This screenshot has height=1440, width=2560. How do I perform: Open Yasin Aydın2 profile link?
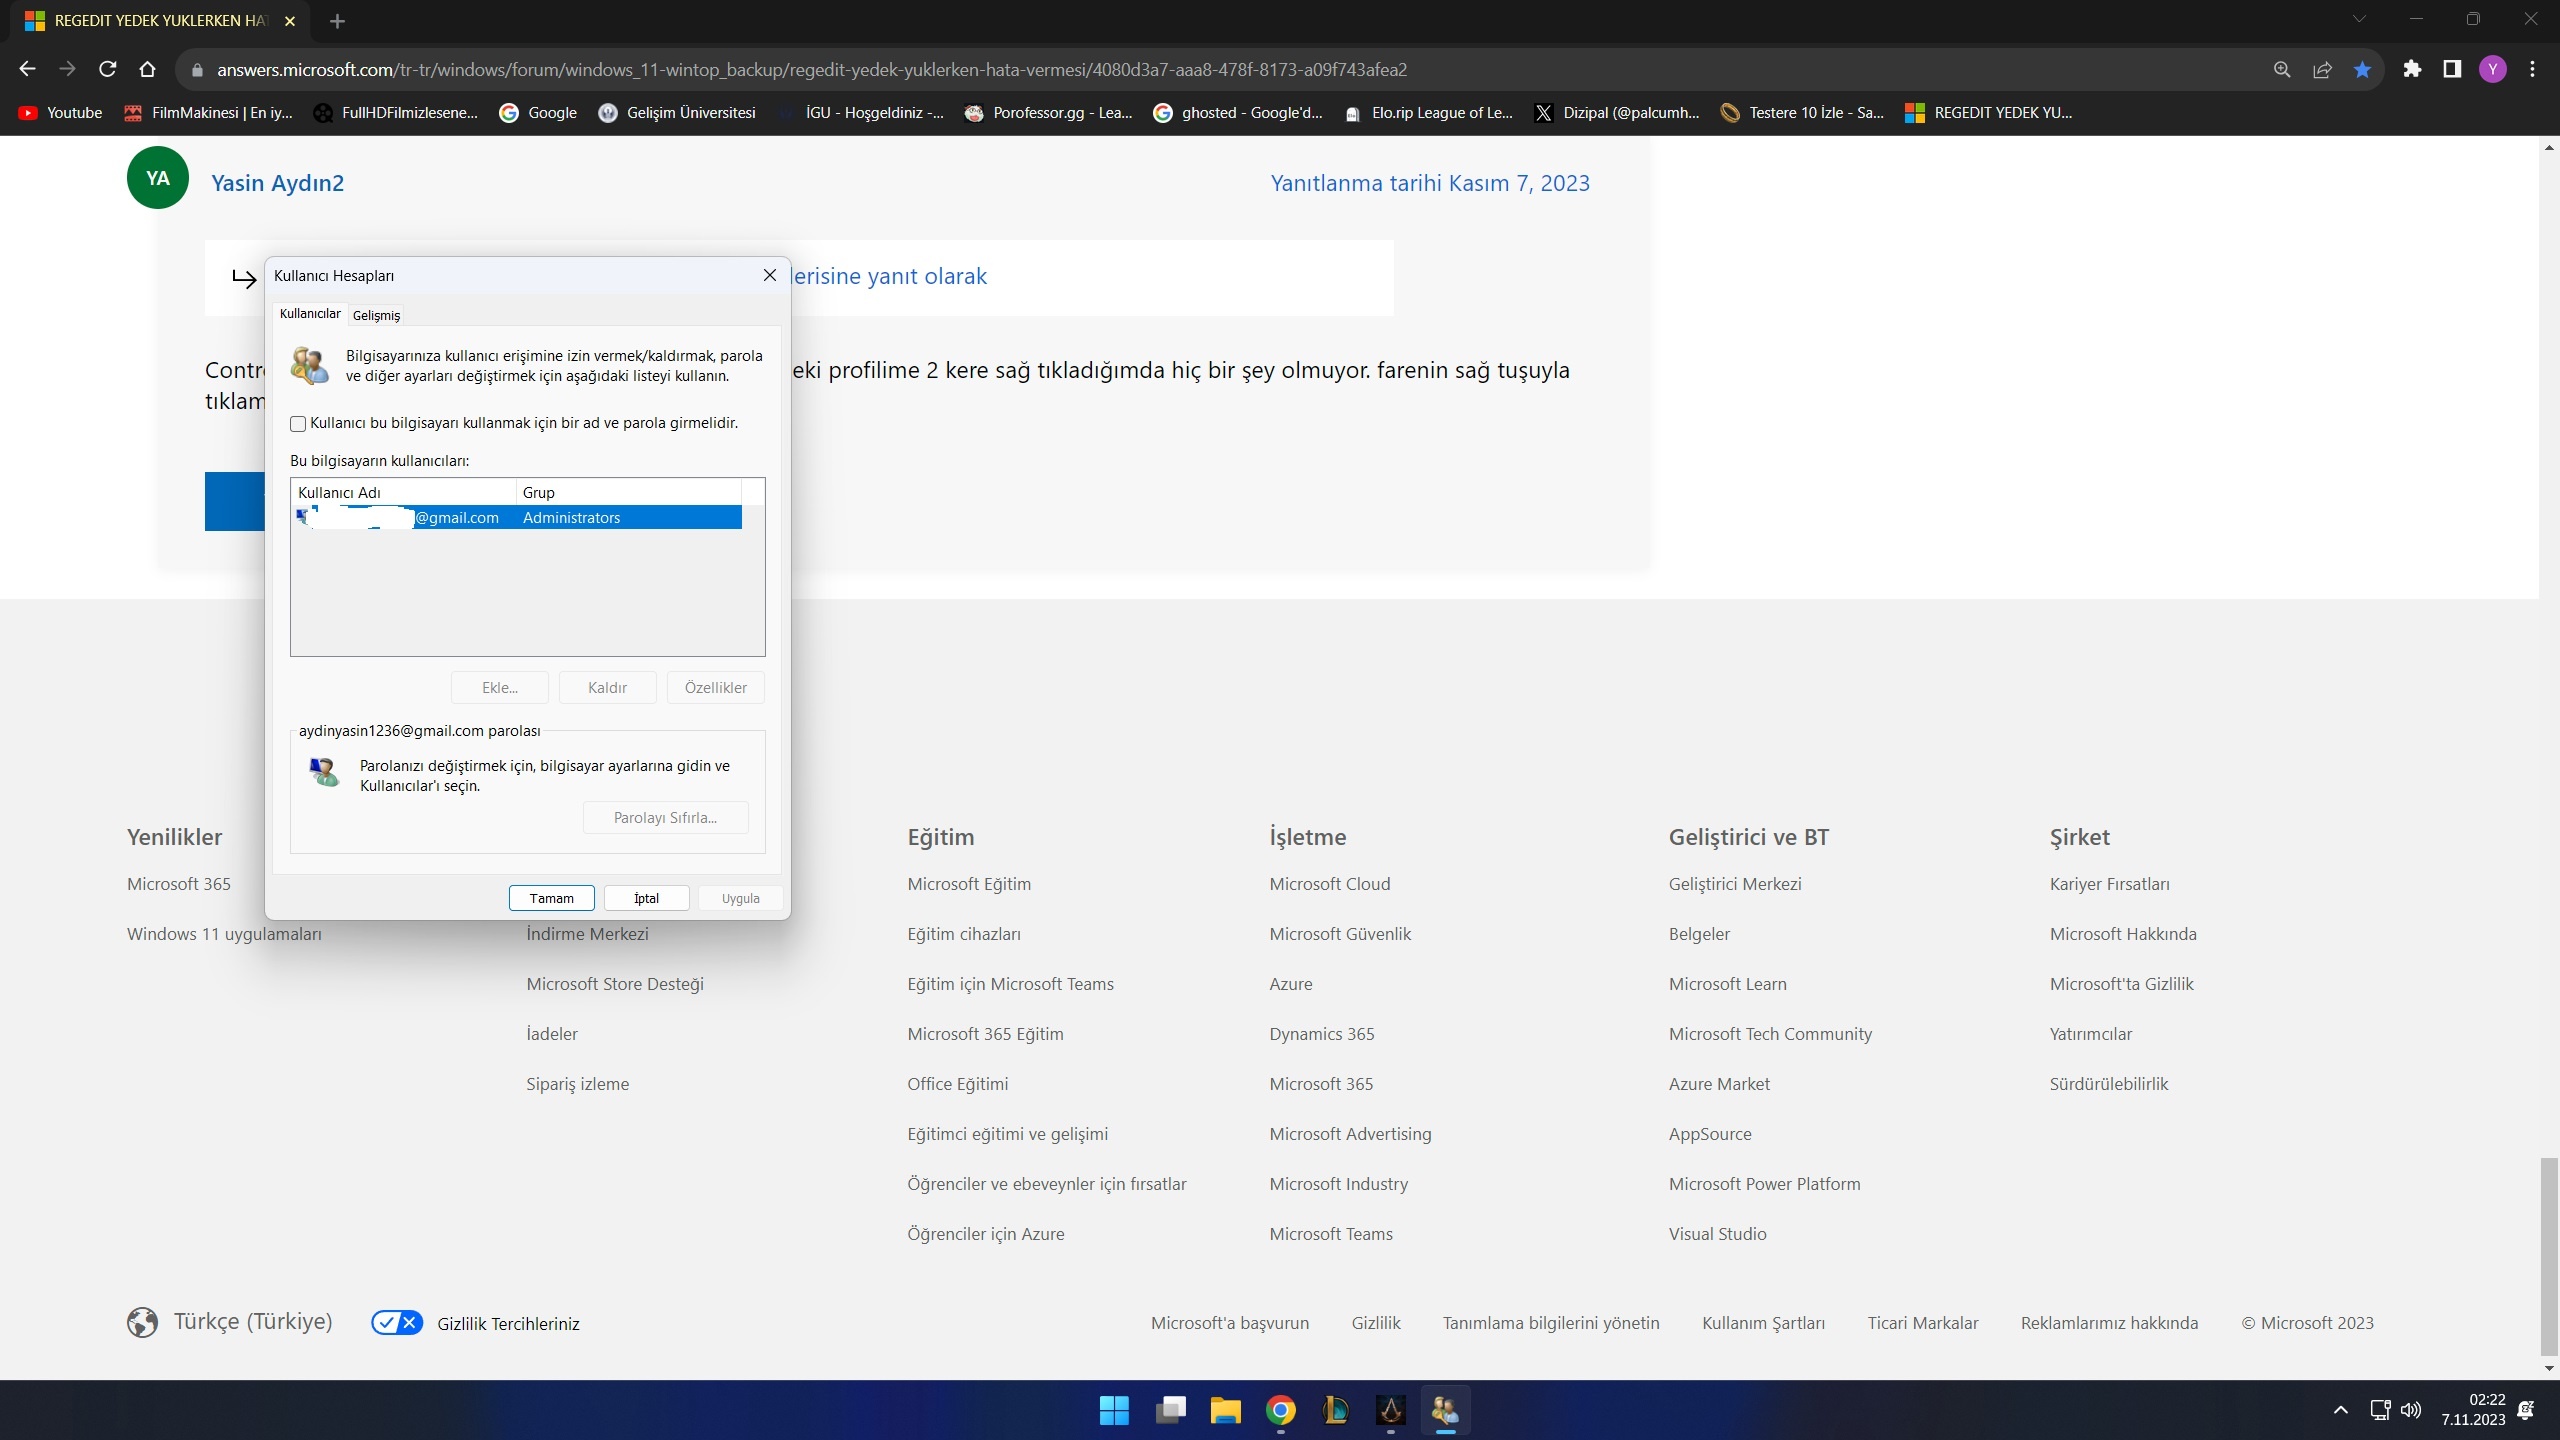277,183
